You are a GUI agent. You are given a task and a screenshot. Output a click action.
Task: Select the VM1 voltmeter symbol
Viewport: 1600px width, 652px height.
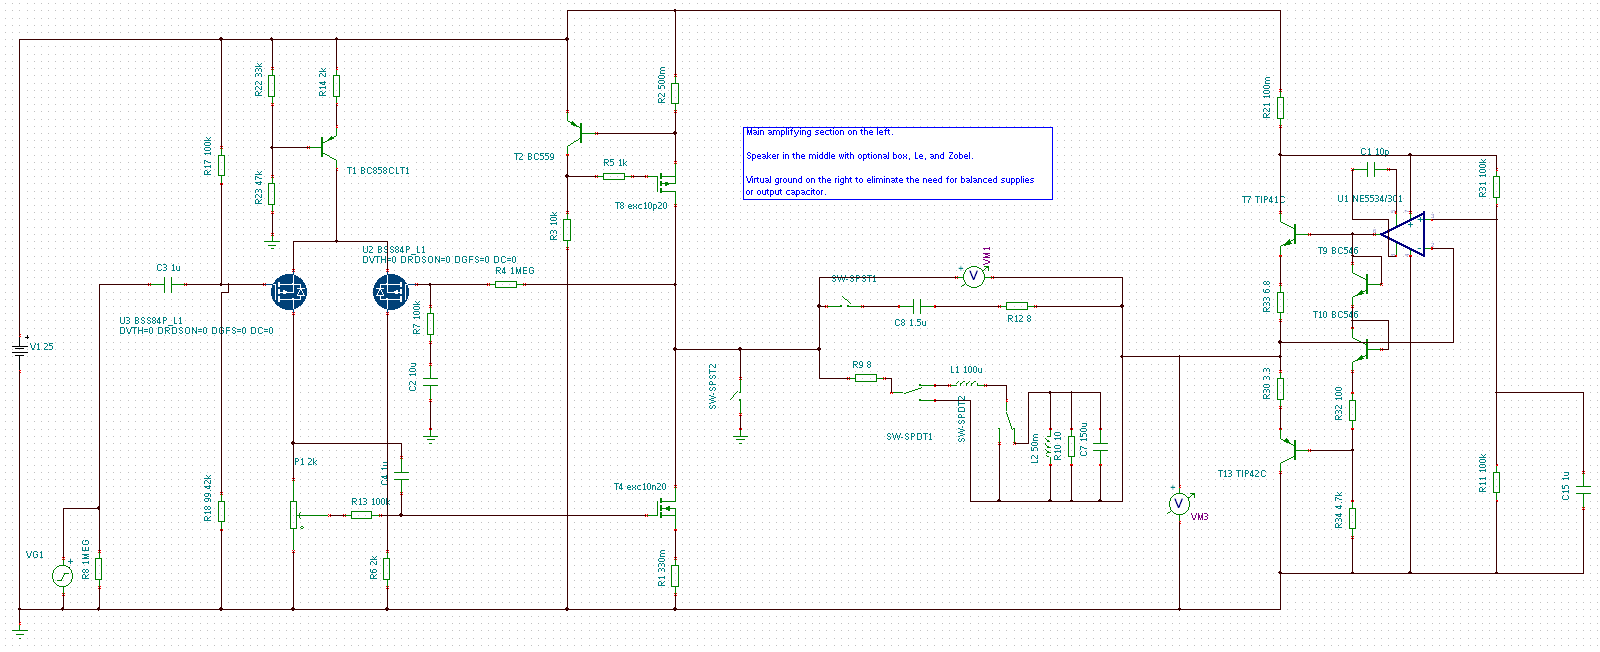pos(974,277)
